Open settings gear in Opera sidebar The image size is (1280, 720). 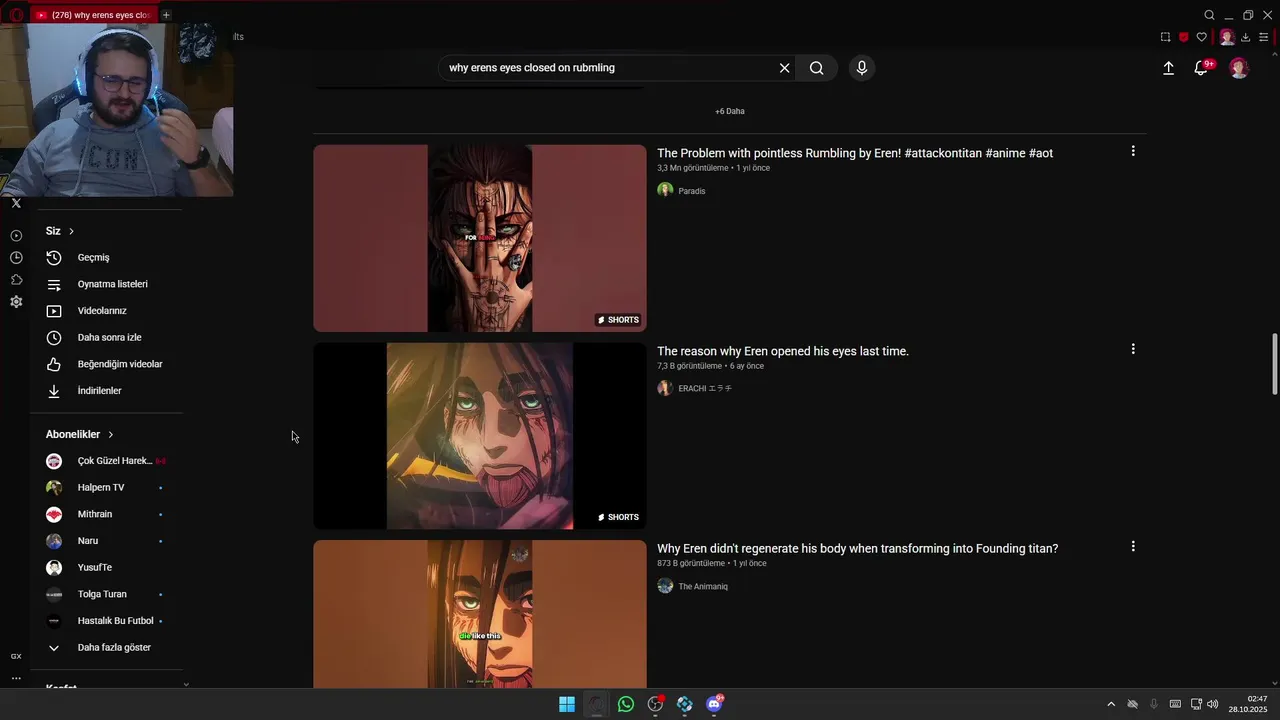[x=16, y=302]
